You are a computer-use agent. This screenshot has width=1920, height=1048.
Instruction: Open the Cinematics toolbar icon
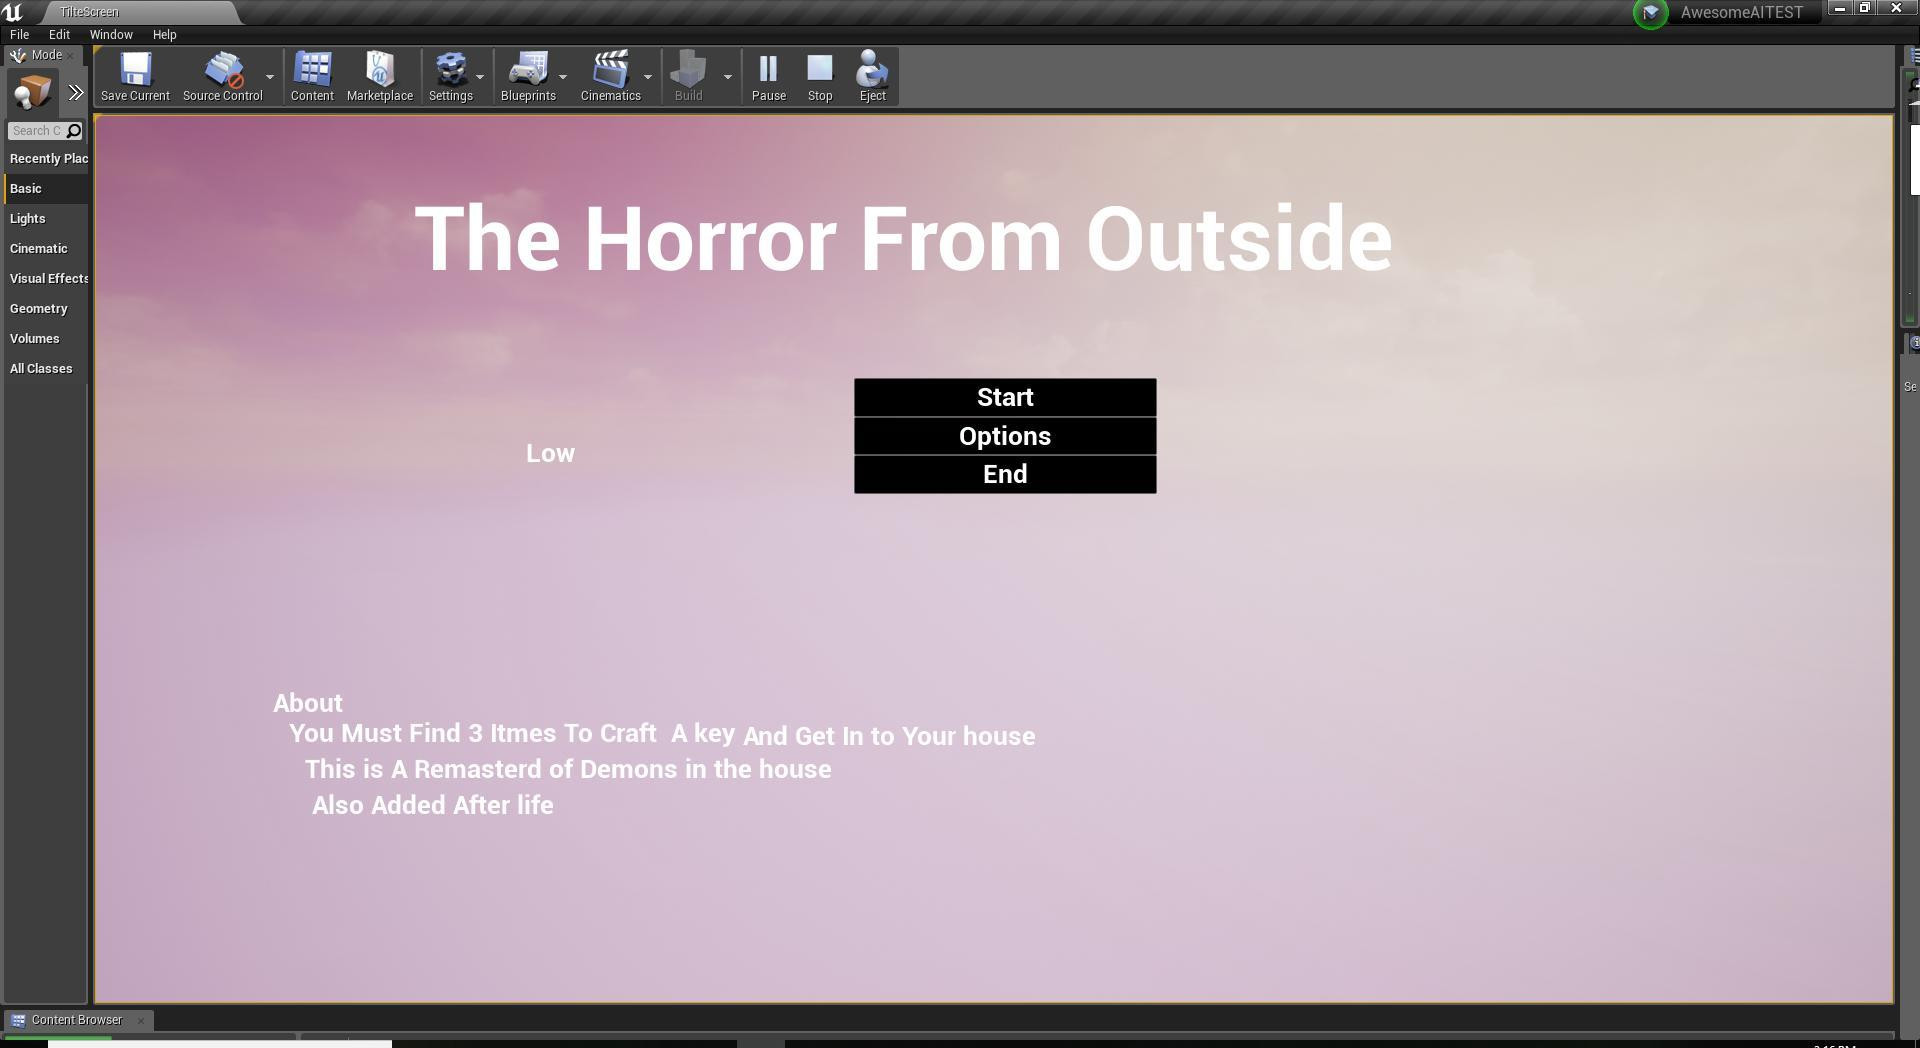tap(611, 77)
